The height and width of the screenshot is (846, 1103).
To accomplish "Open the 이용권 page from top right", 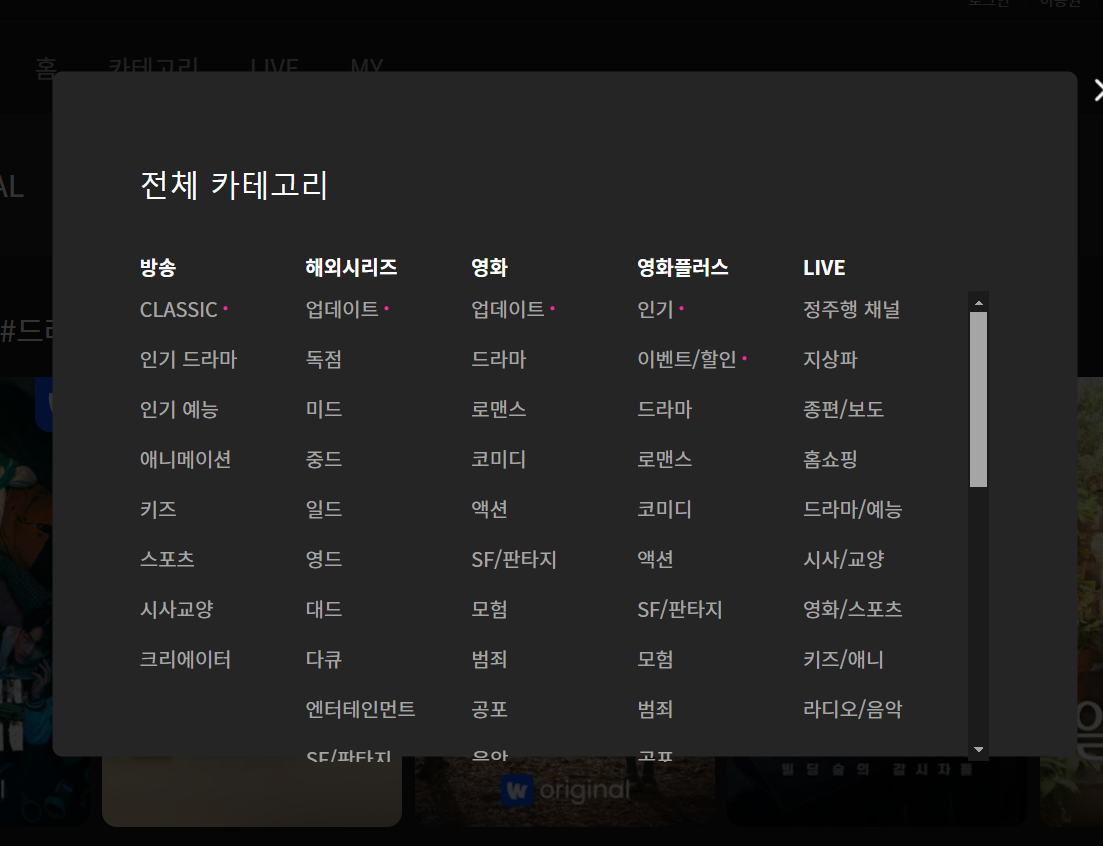I will (x=1060, y=3).
